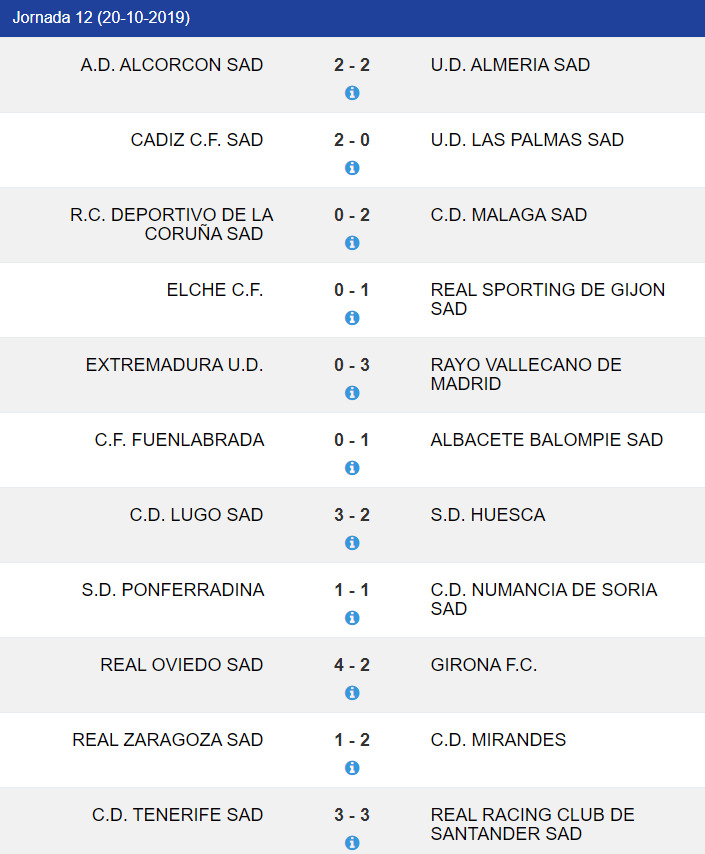Click info icon for Alcorcon vs Almeria match
The image size is (705, 854).
coord(352,93)
